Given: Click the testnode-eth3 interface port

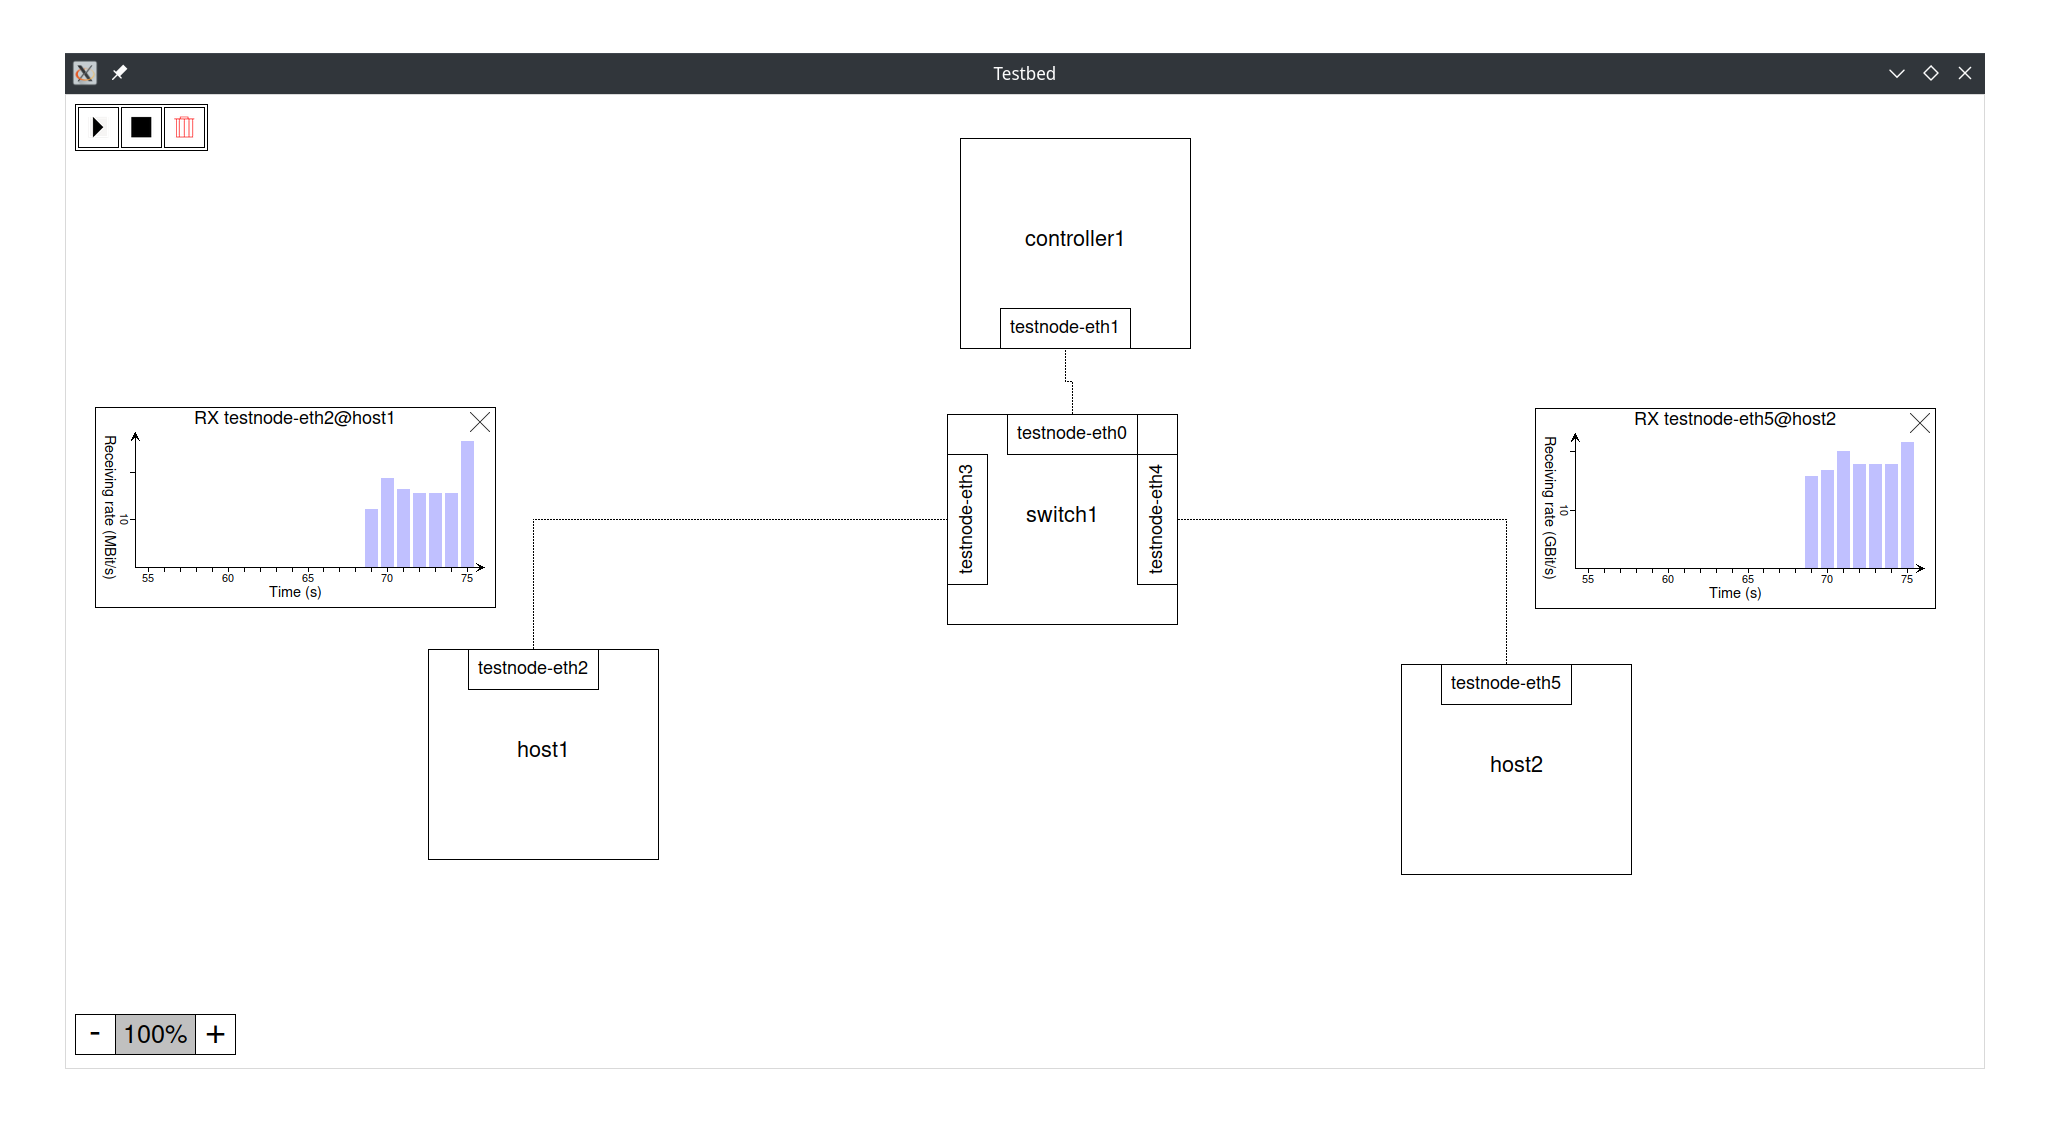Looking at the screenshot, I should click(x=967, y=519).
